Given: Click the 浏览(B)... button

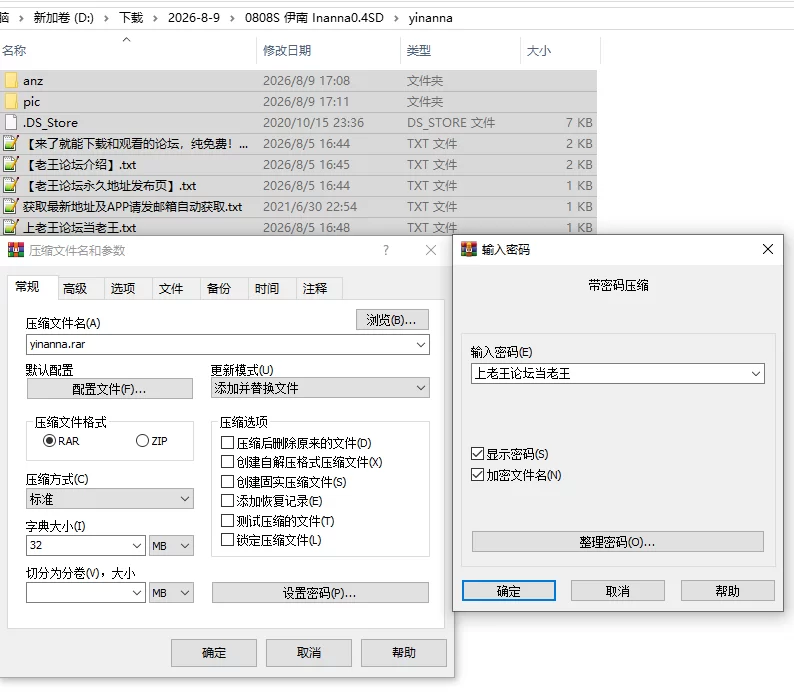Looking at the screenshot, I should tap(392, 320).
